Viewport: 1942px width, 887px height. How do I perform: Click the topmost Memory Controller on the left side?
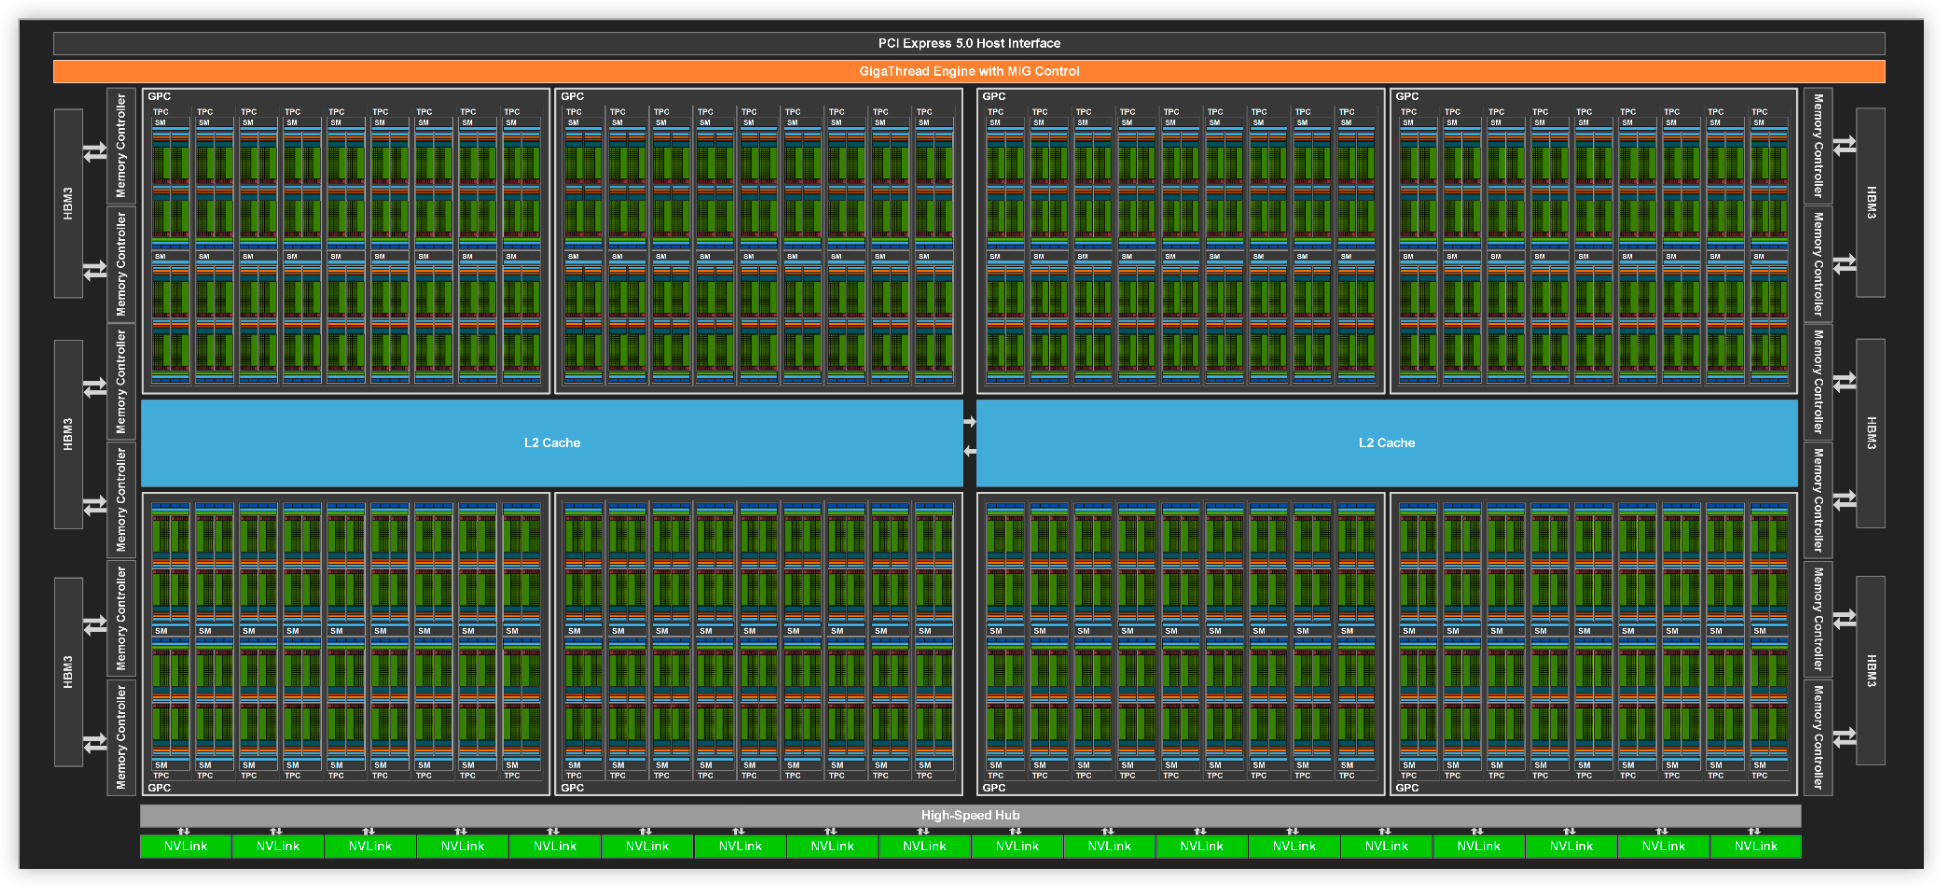pos(121,146)
